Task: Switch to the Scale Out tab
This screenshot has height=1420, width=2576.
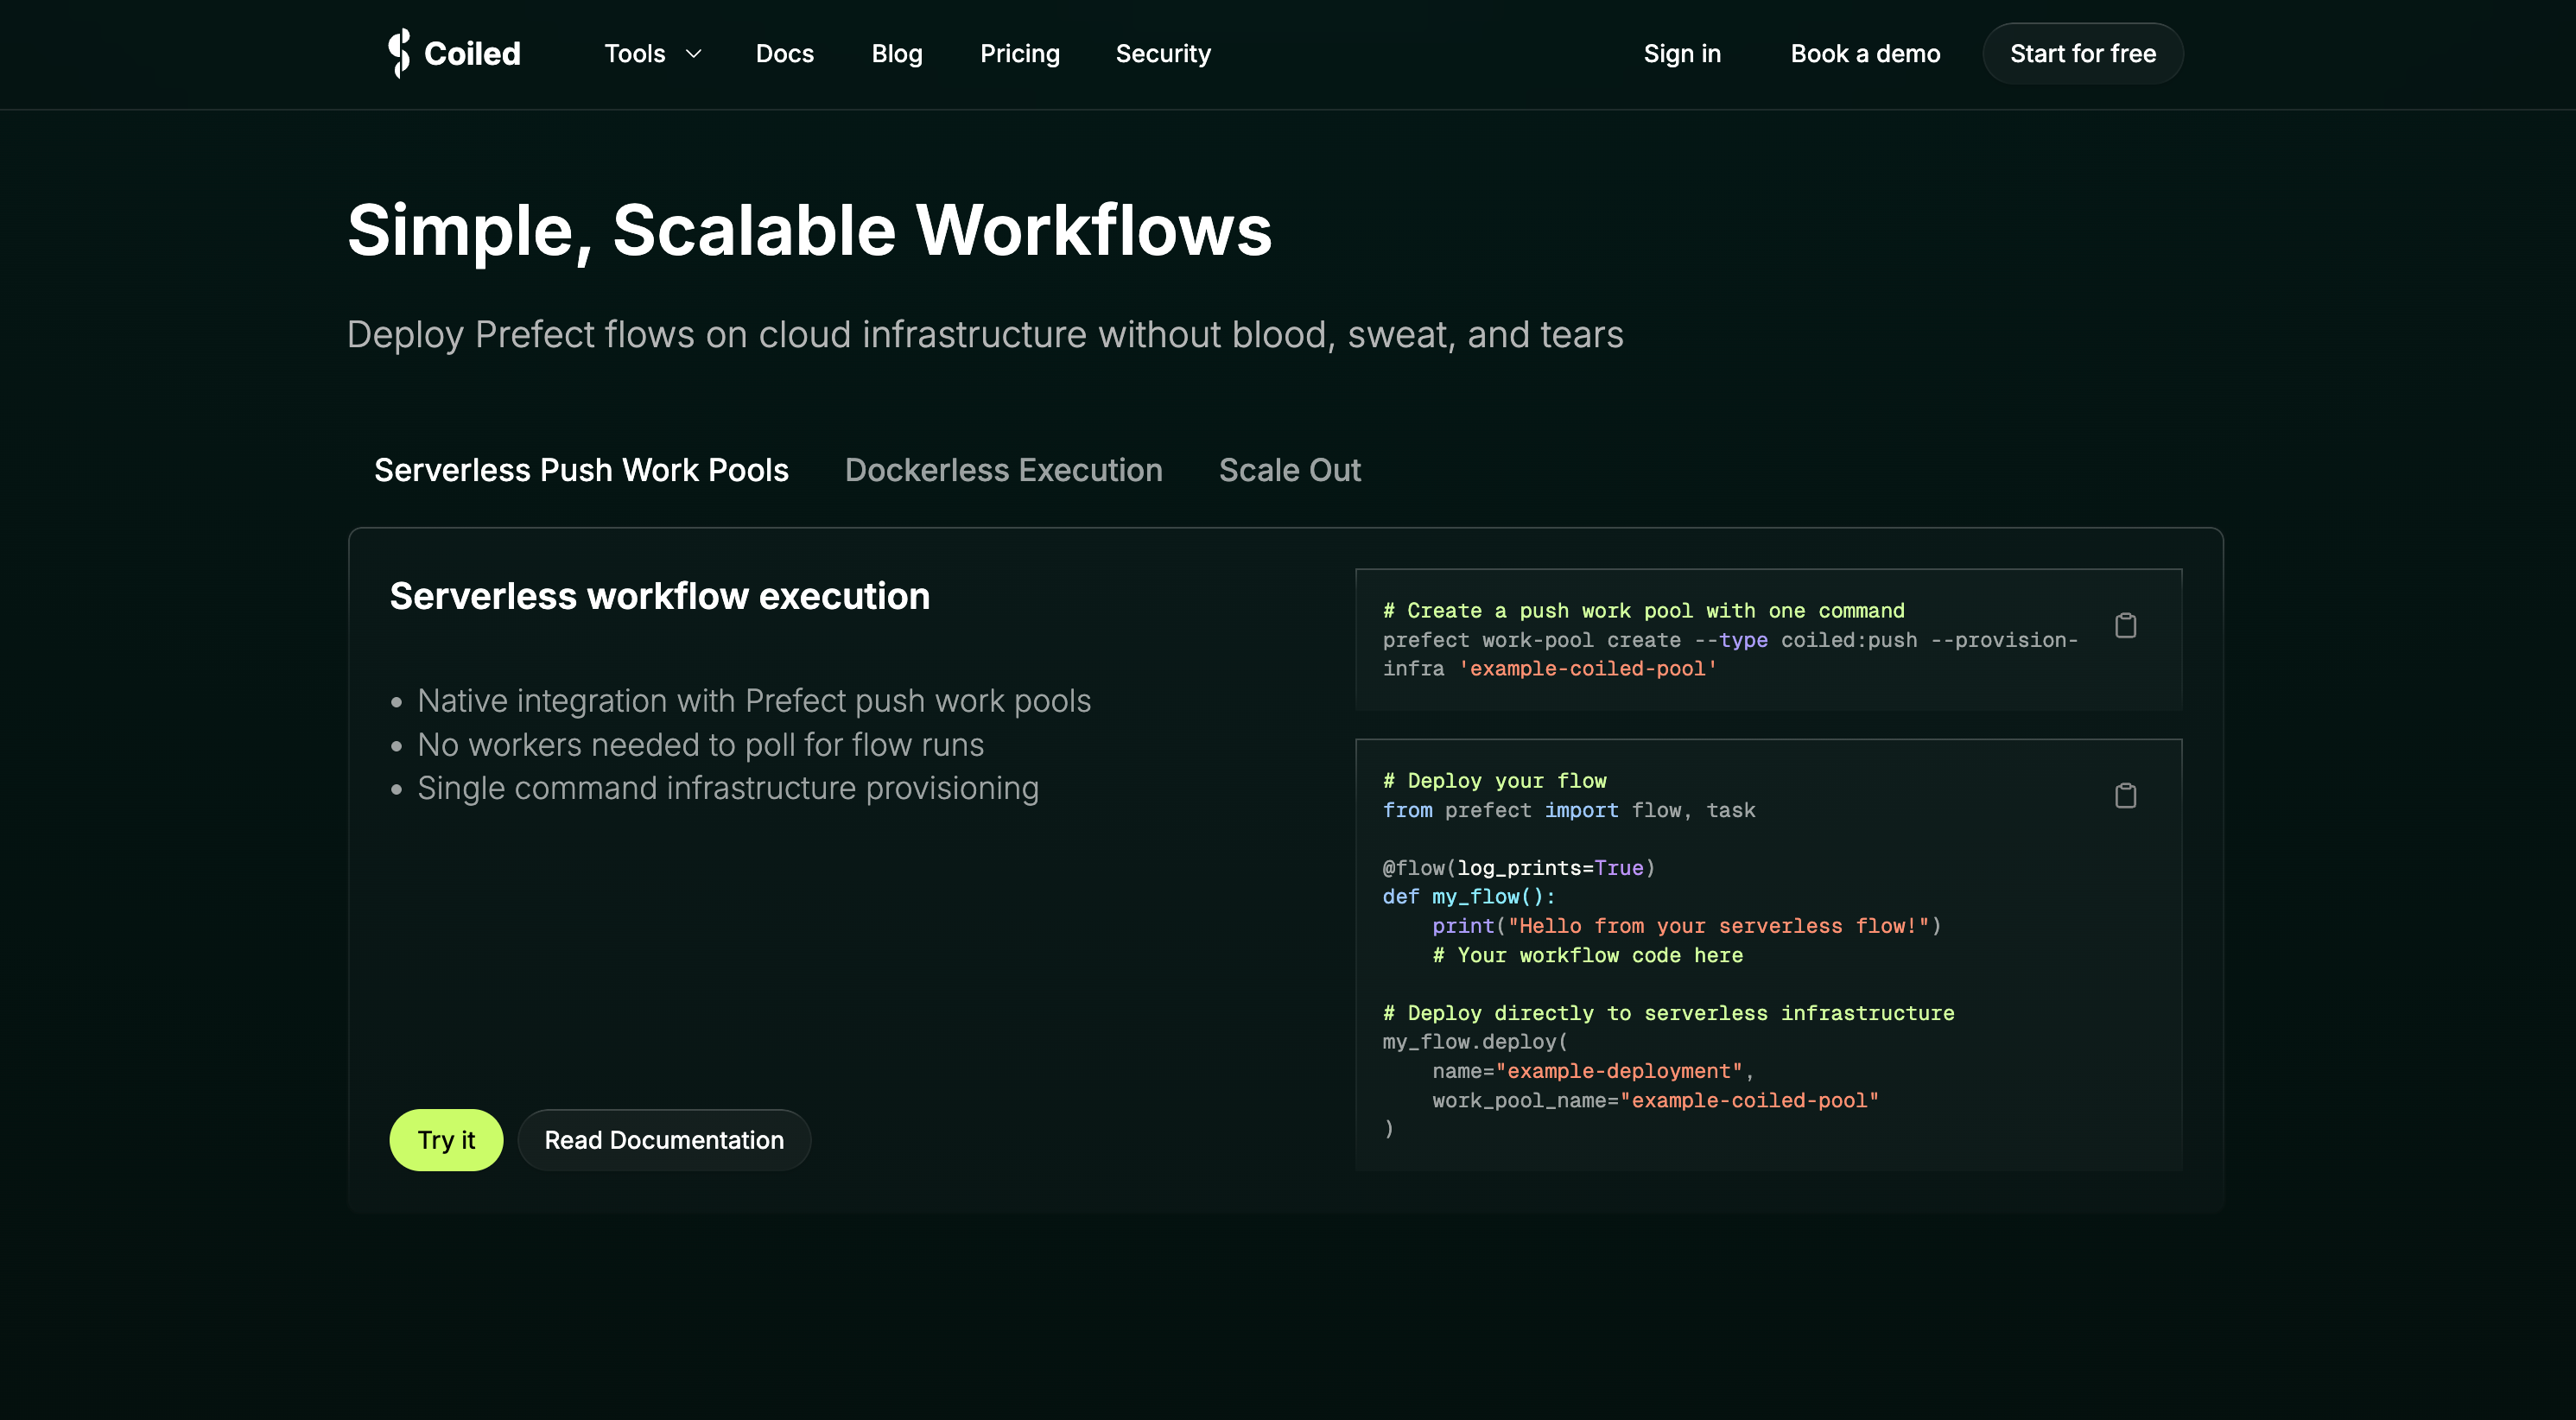Action: coord(1289,470)
